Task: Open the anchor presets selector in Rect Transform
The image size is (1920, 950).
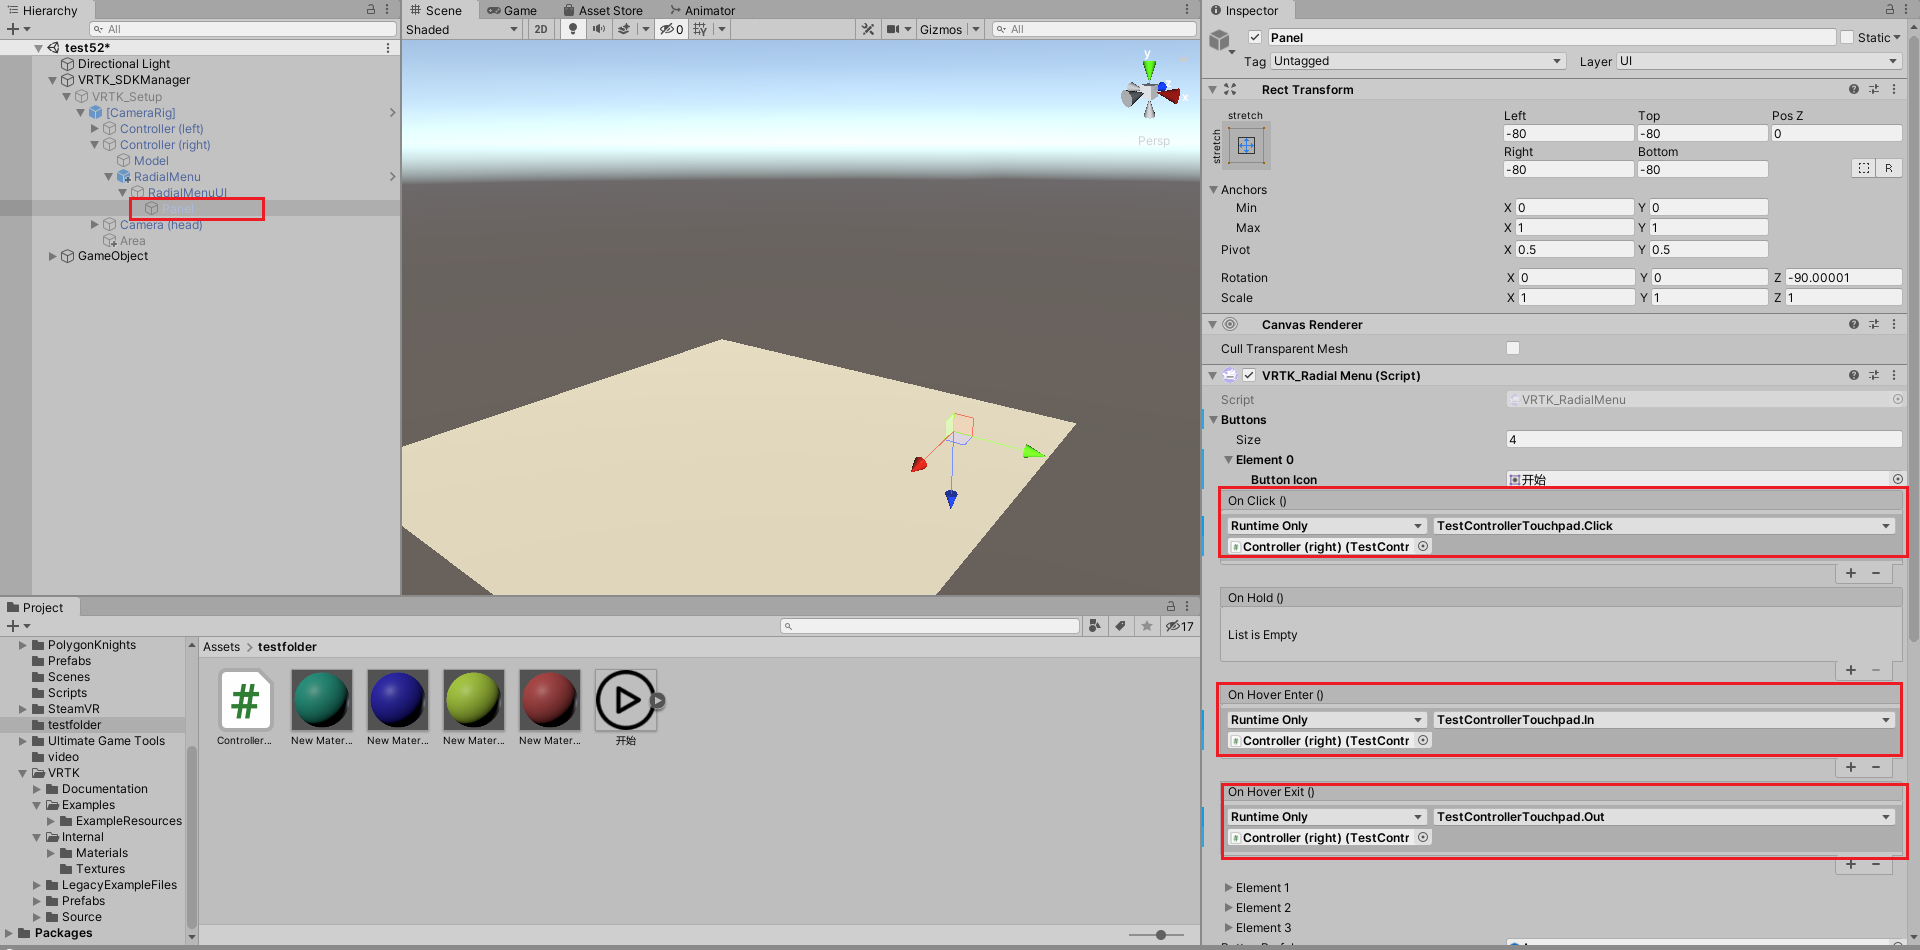Action: click(x=1246, y=145)
